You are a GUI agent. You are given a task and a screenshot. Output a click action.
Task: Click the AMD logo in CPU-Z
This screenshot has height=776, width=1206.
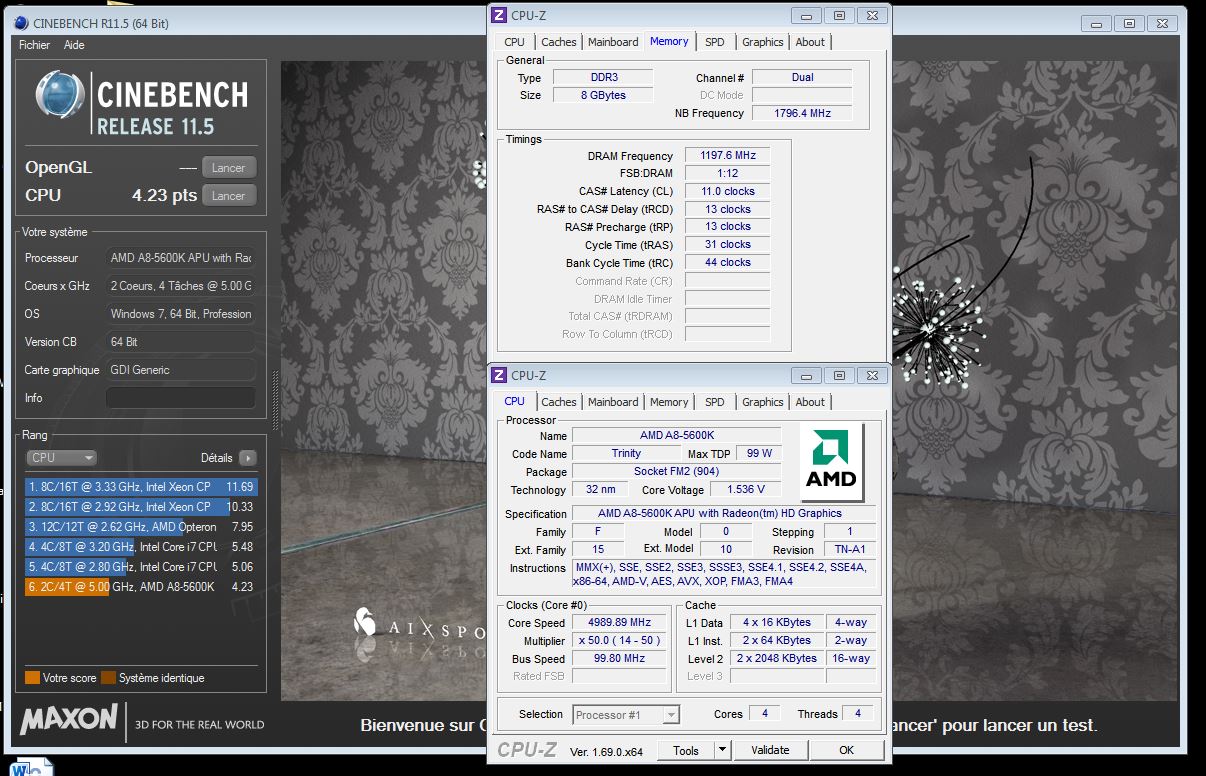click(832, 460)
